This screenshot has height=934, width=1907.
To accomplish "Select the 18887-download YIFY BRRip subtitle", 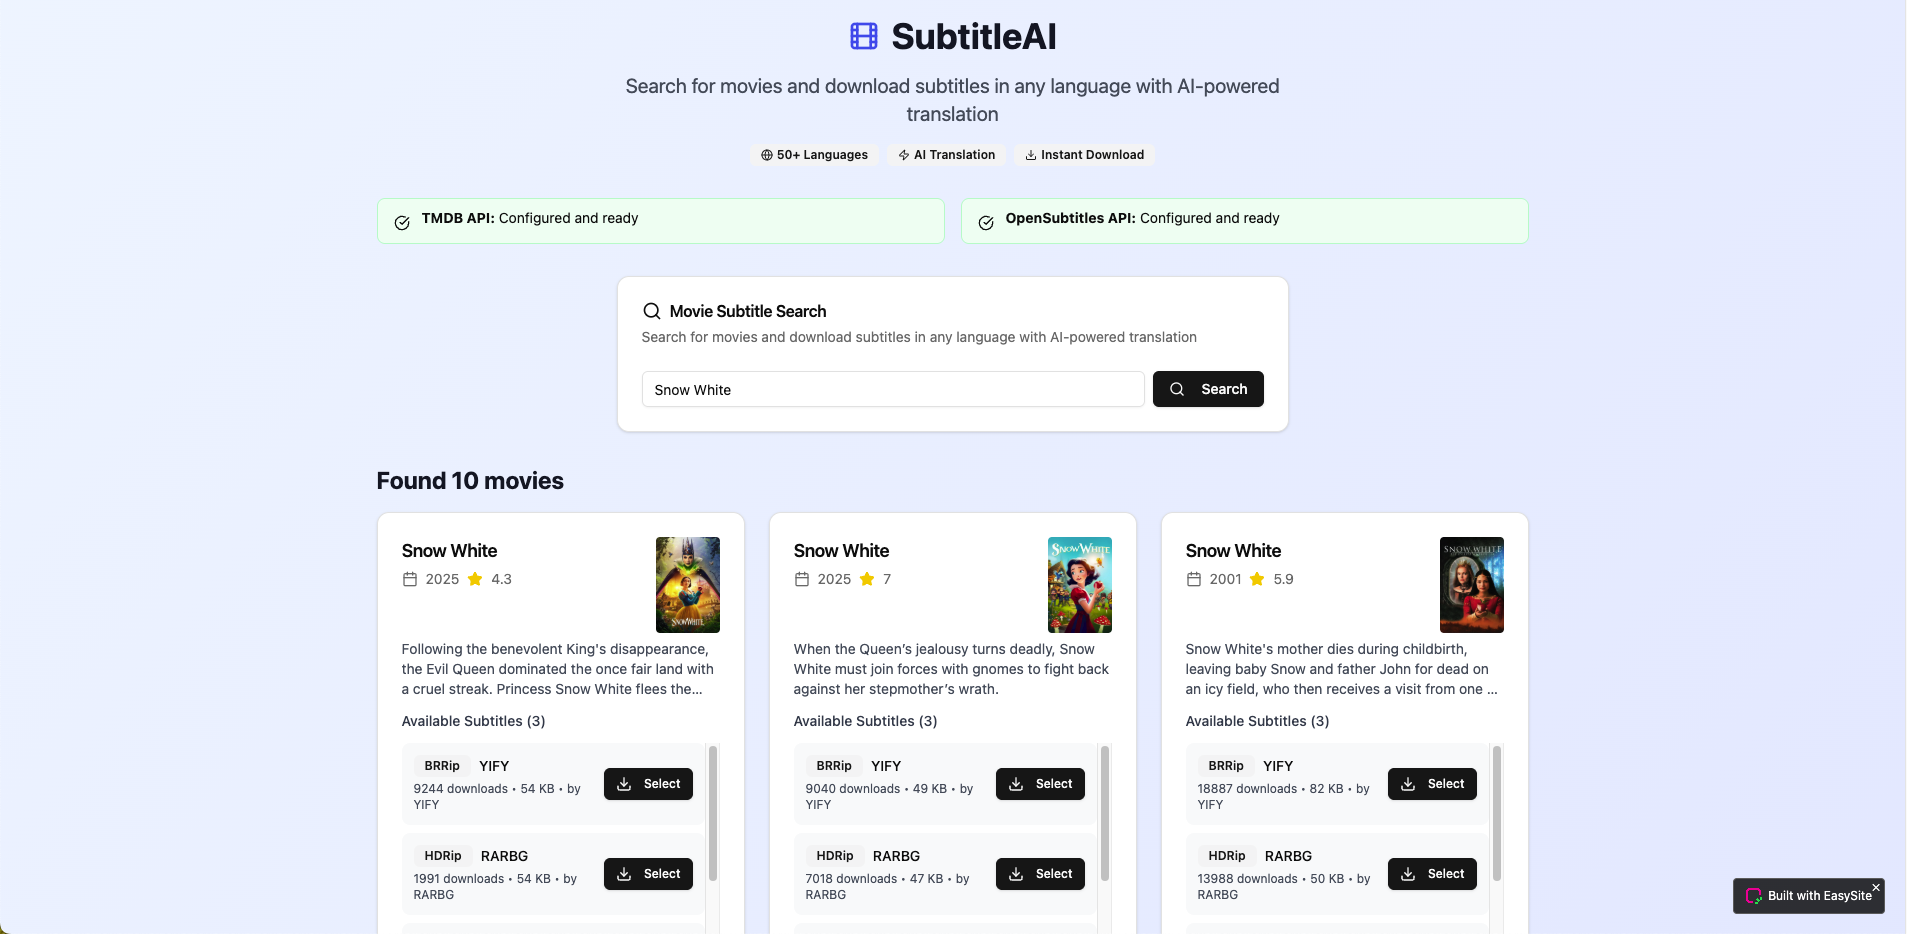I will (x=1432, y=784).
